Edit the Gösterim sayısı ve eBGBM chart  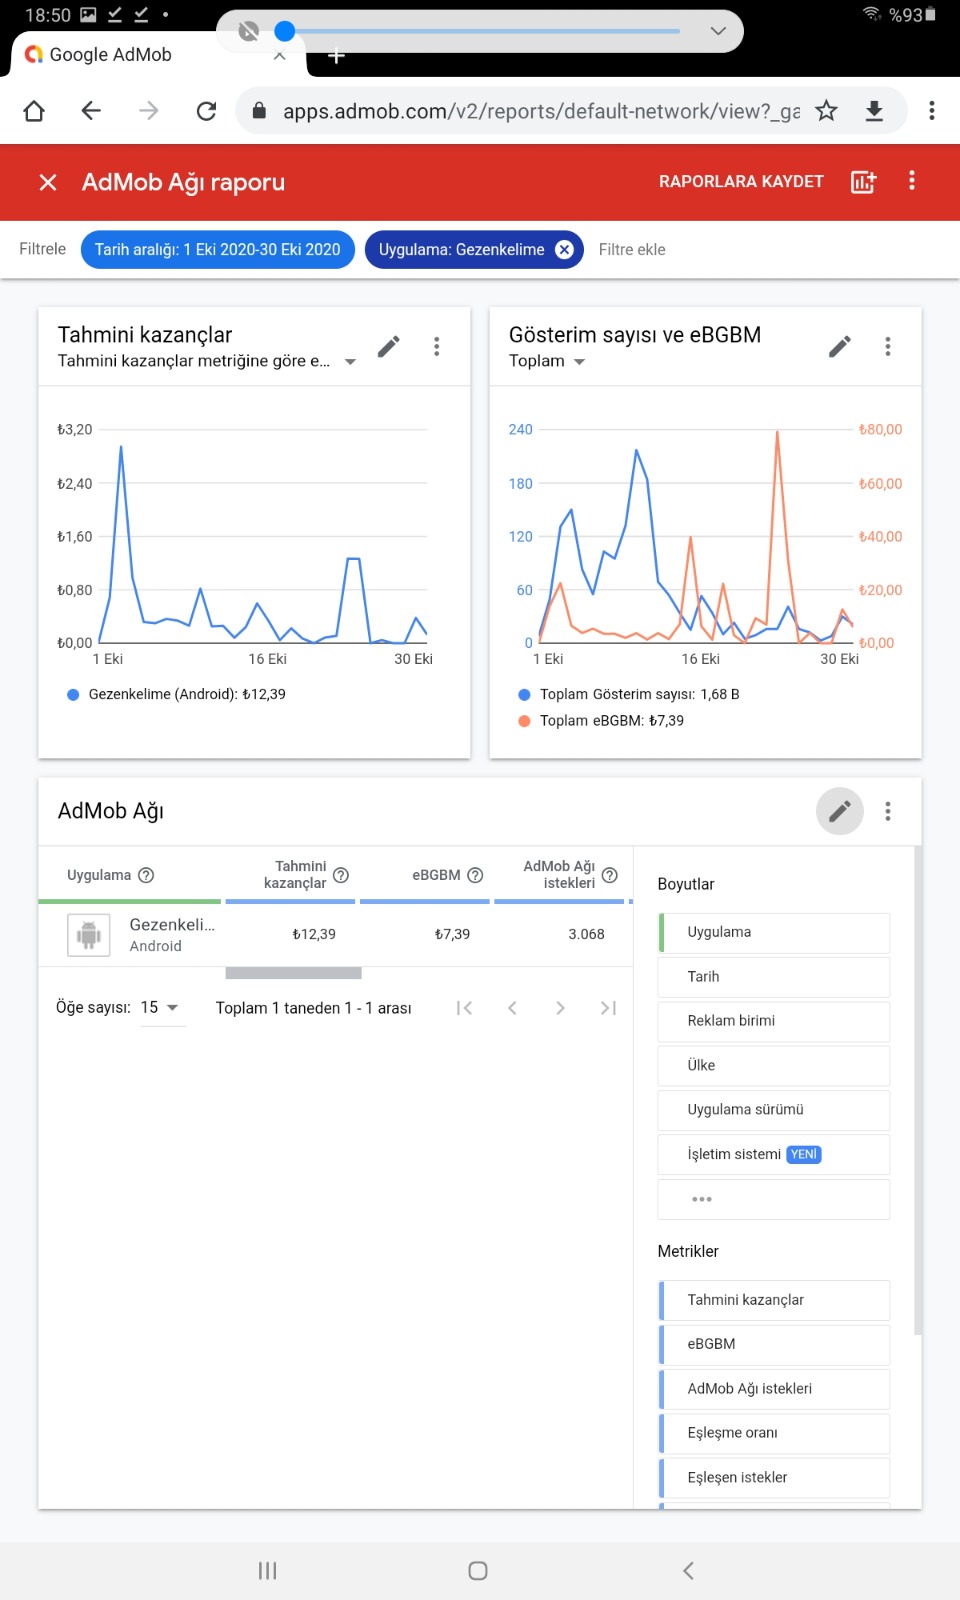tap(840, 347)
